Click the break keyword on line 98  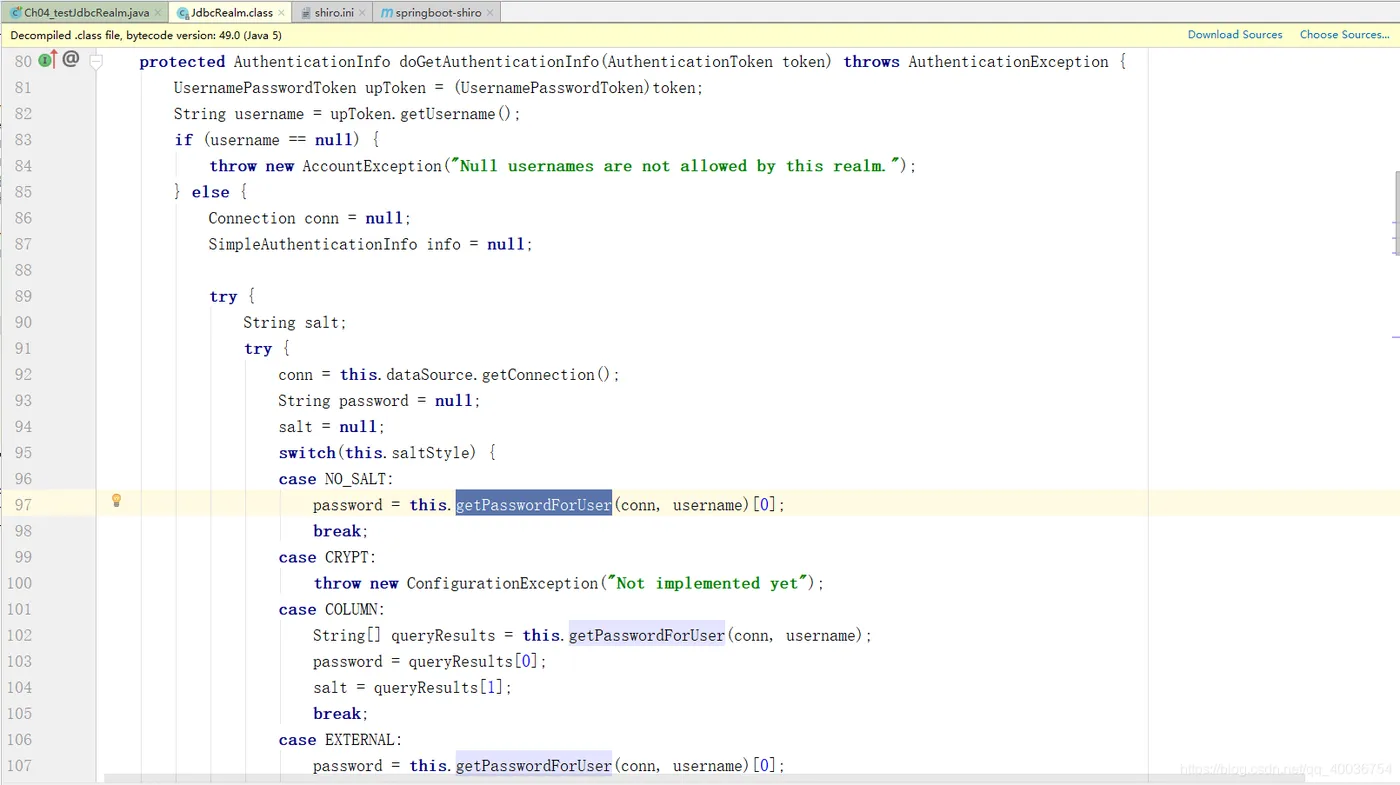337,531
